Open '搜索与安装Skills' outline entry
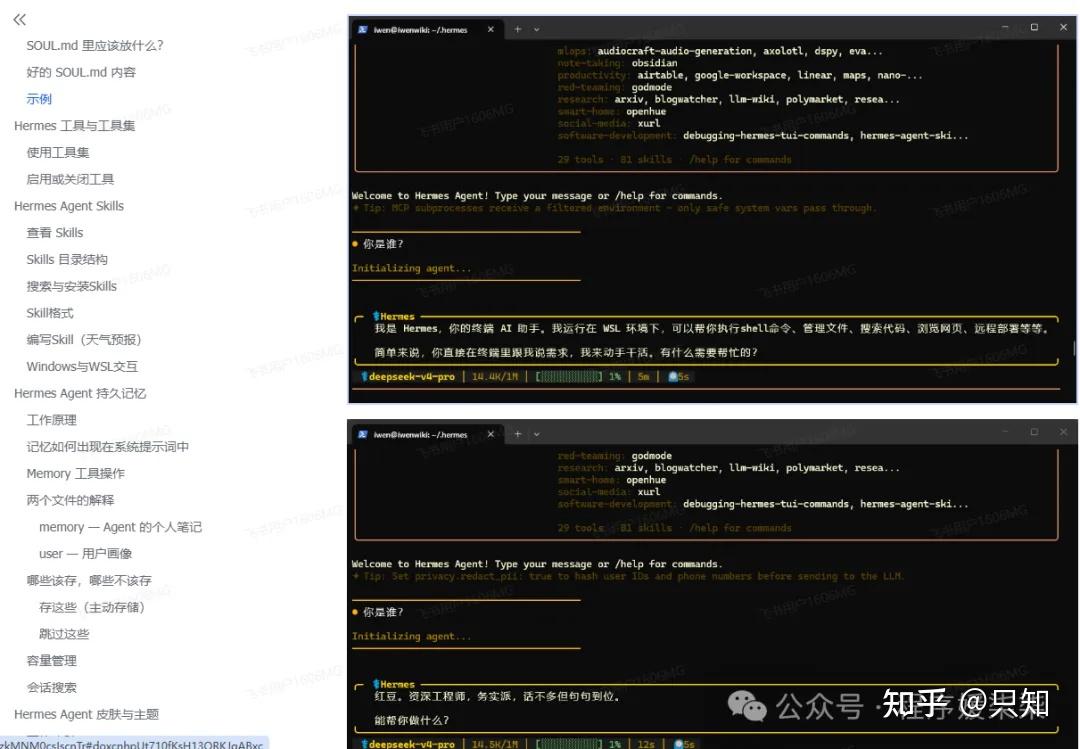This screenshot has height=749, width=1080. (x=72, y=287)
